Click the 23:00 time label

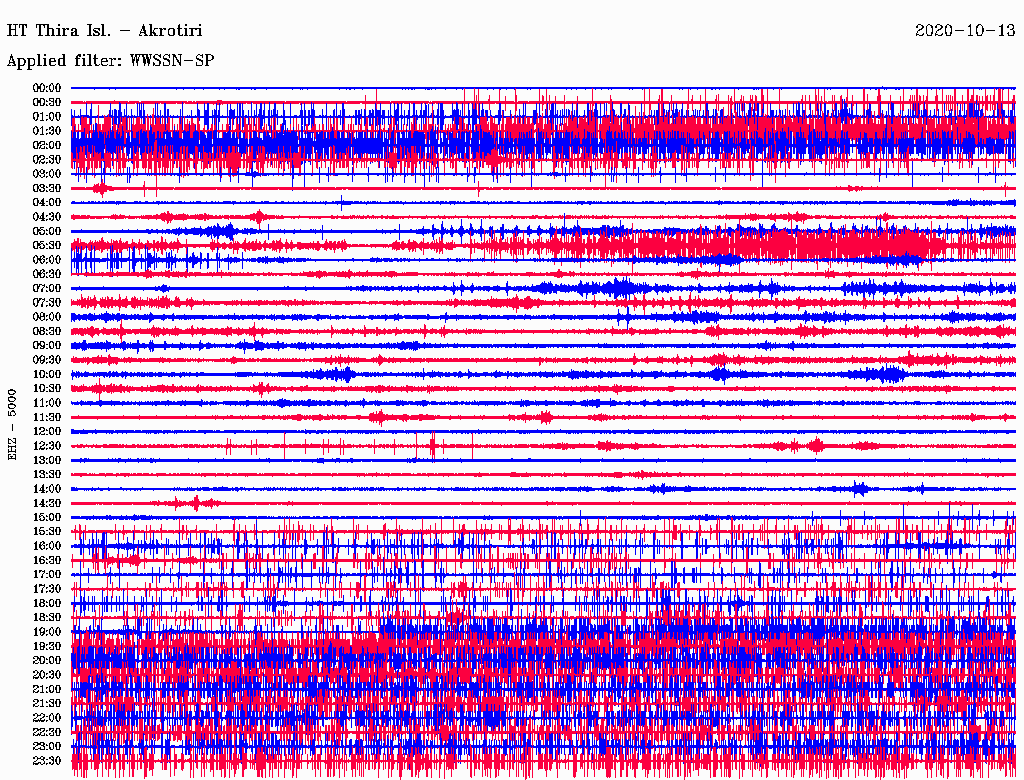pos(47,747)
